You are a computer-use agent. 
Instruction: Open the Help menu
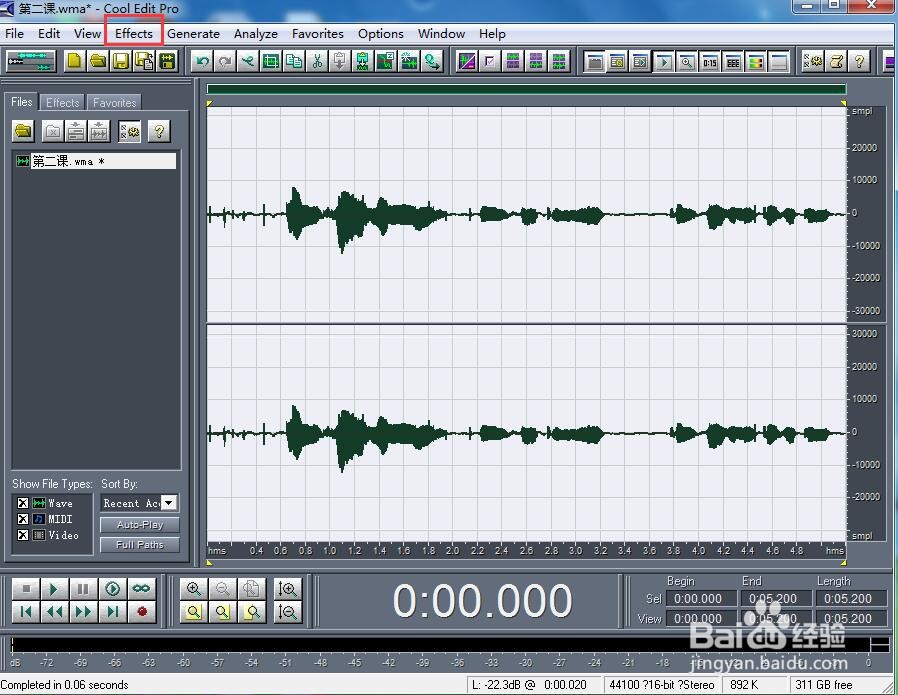(493, 34)
